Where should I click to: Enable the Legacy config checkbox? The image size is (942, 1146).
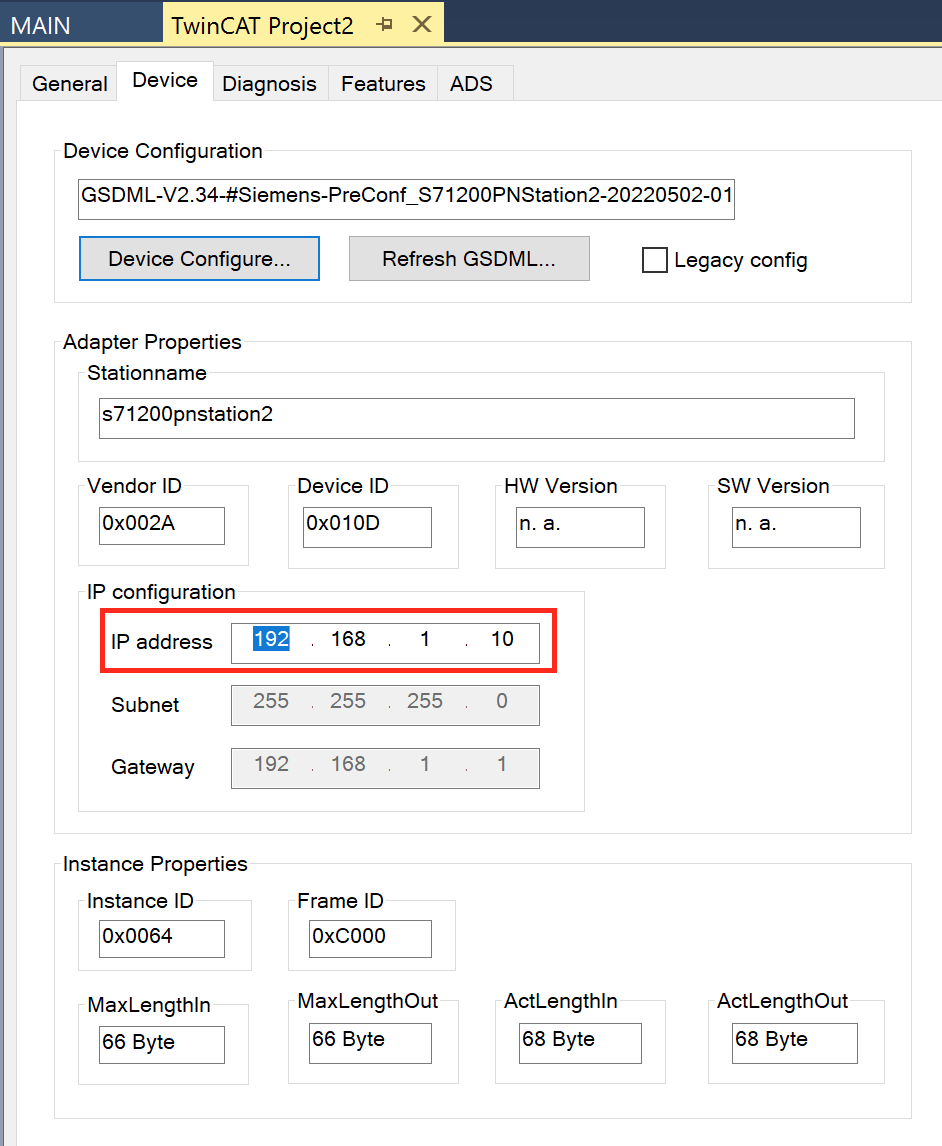coord(654,260)
